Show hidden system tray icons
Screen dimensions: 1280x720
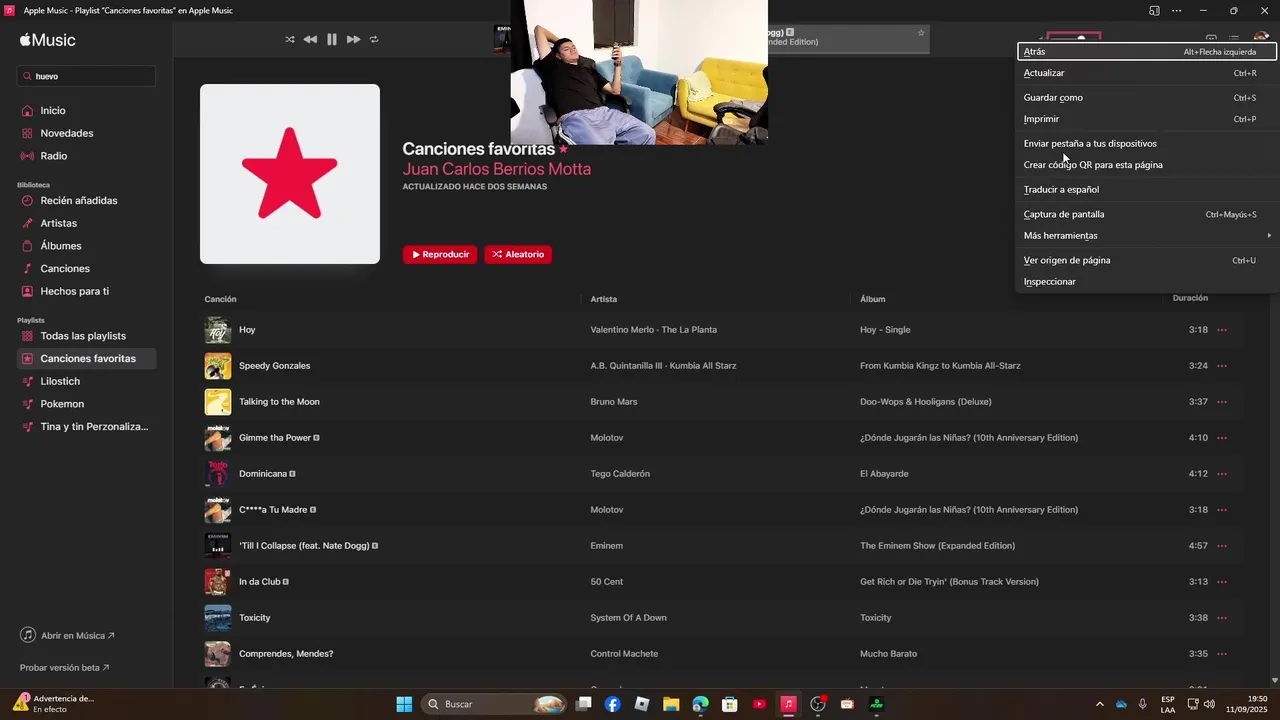click(1100, 704)
